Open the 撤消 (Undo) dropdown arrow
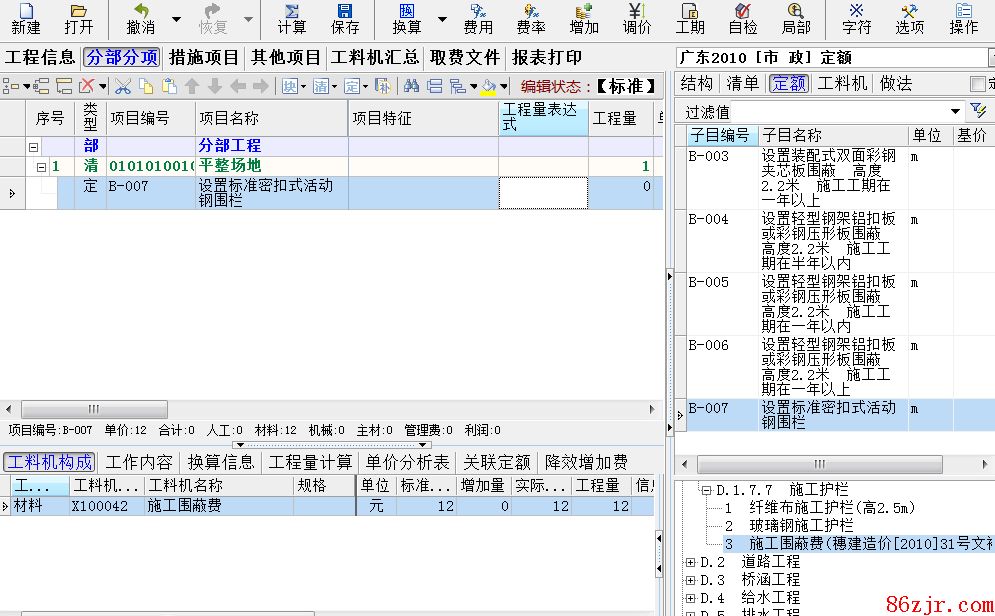 click(x=176, y=19)
